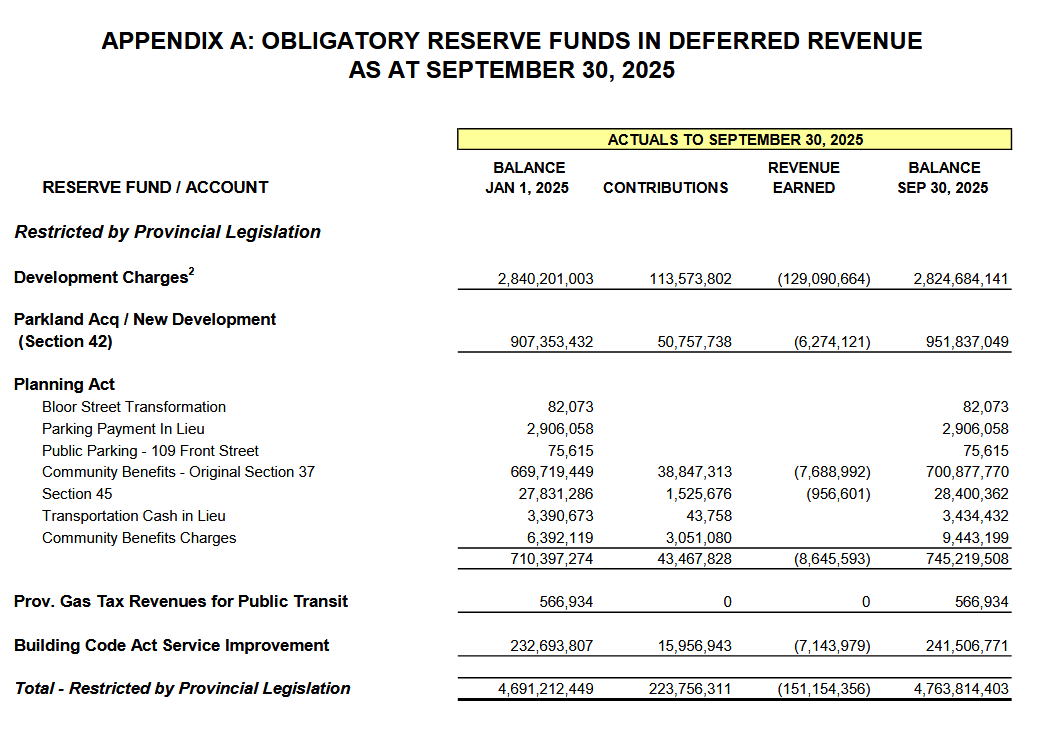Screen dimensions: 1064x733
Task: Select Community Benefits - Original Section 37 label
Action: coord(178,472)
